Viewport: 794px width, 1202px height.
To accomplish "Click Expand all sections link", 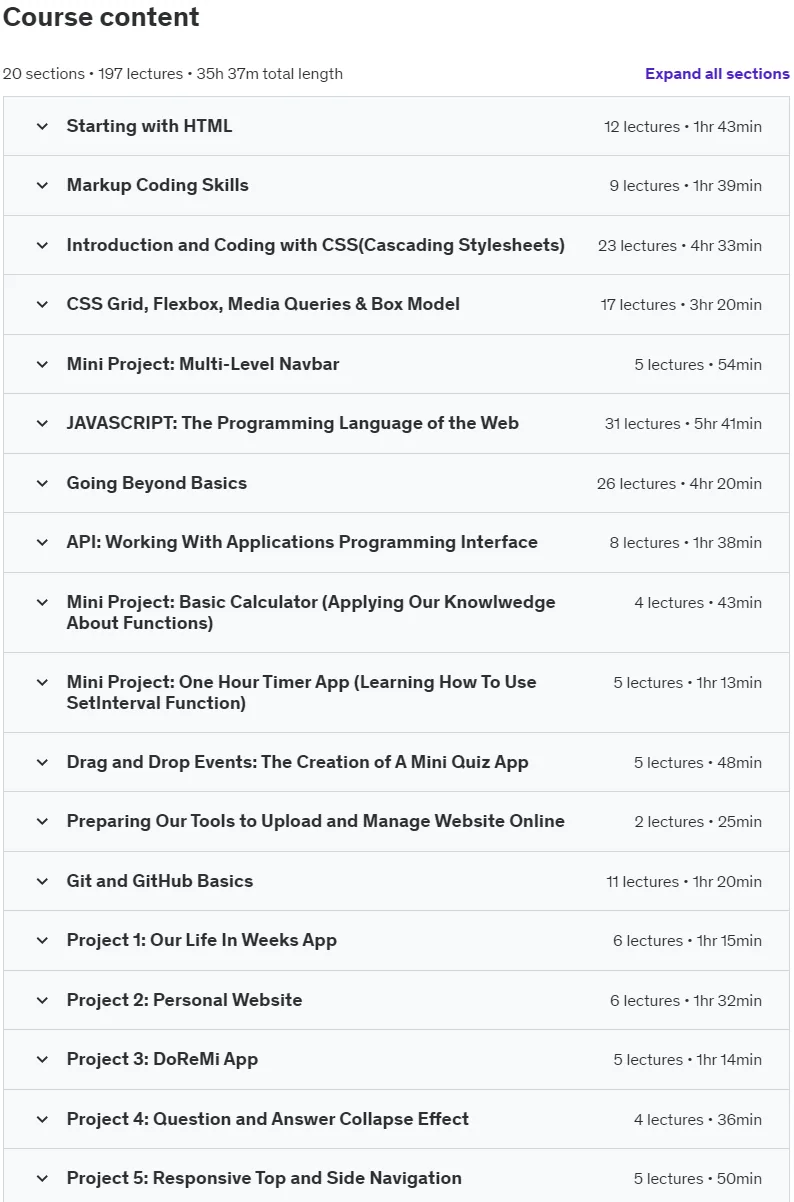I will 717,74.
